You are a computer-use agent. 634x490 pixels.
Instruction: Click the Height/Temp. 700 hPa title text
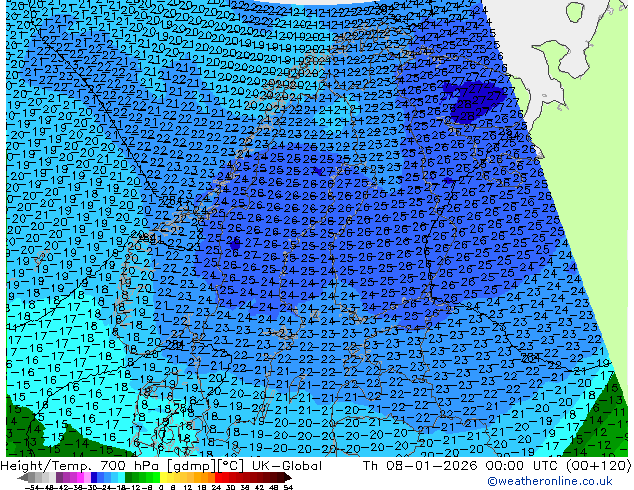122,466
